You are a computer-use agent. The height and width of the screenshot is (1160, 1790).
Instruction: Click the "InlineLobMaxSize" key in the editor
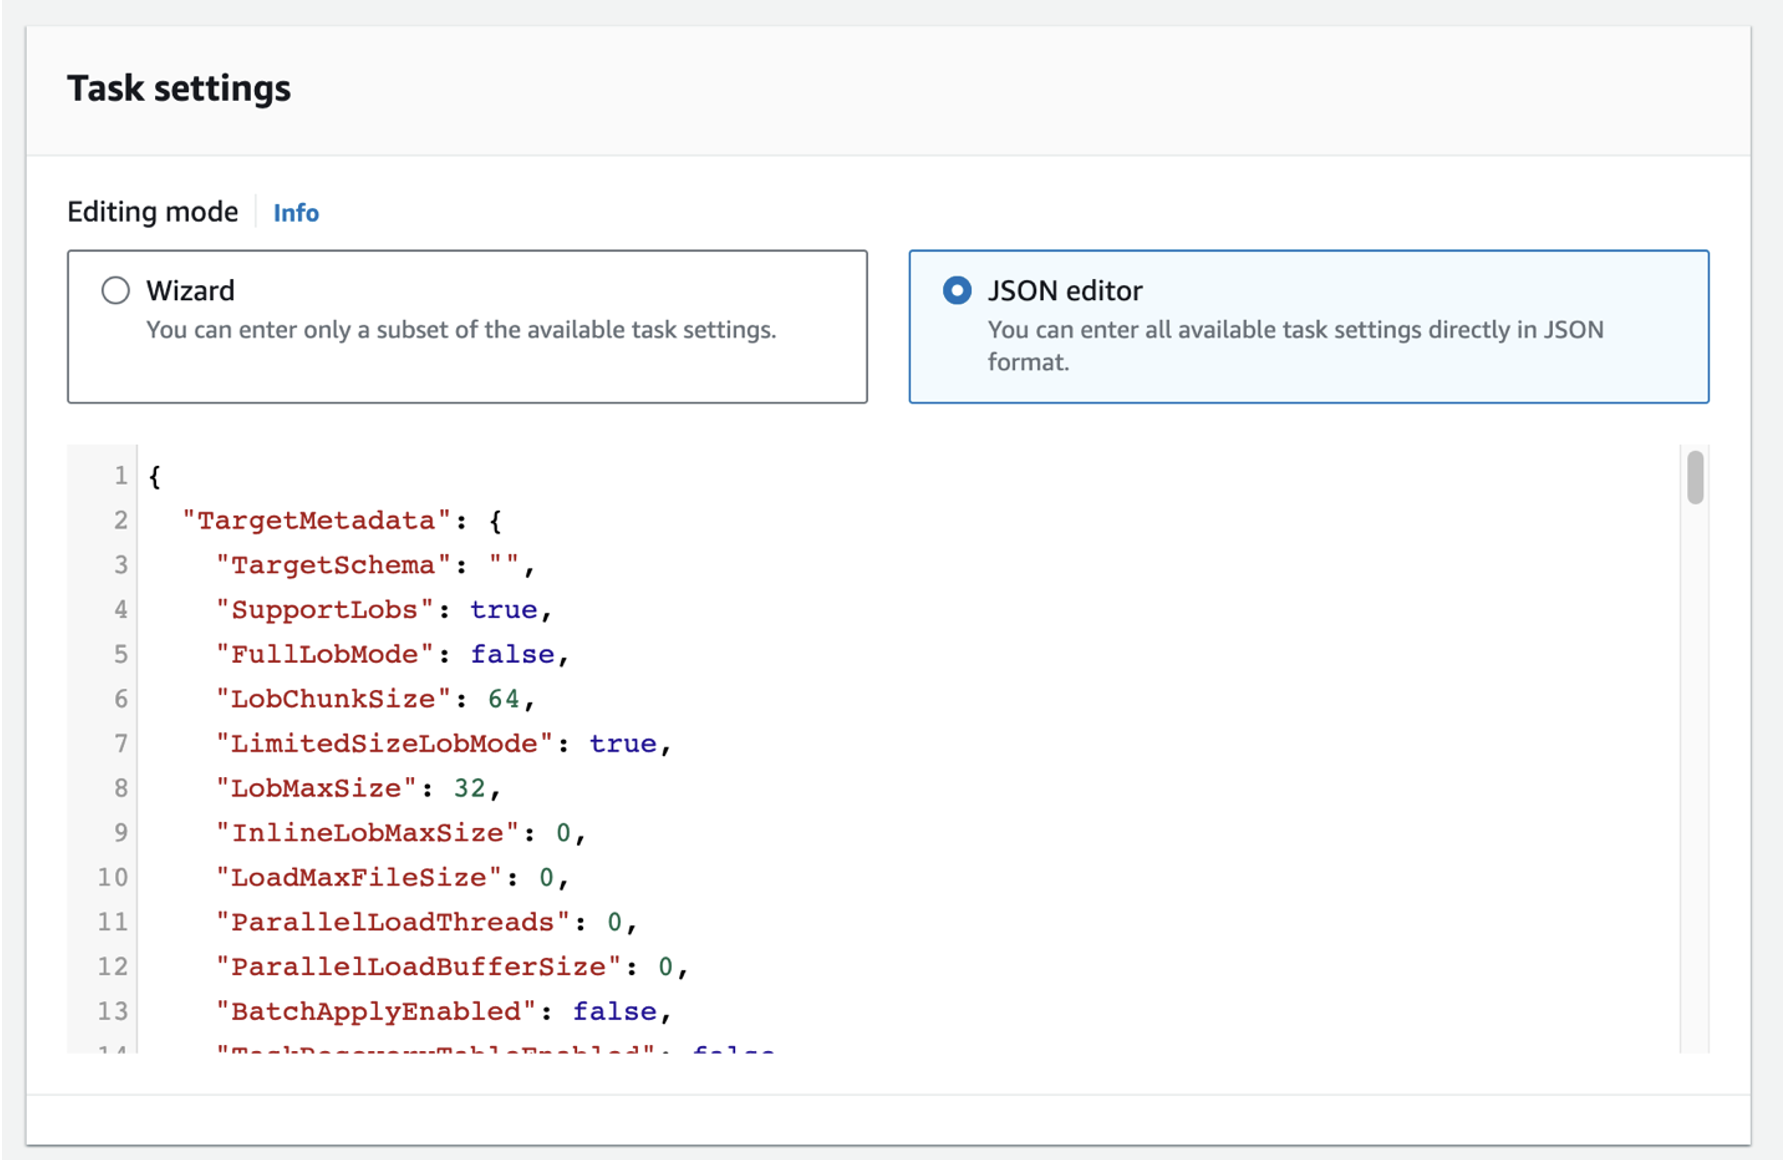tap(368, 833)
